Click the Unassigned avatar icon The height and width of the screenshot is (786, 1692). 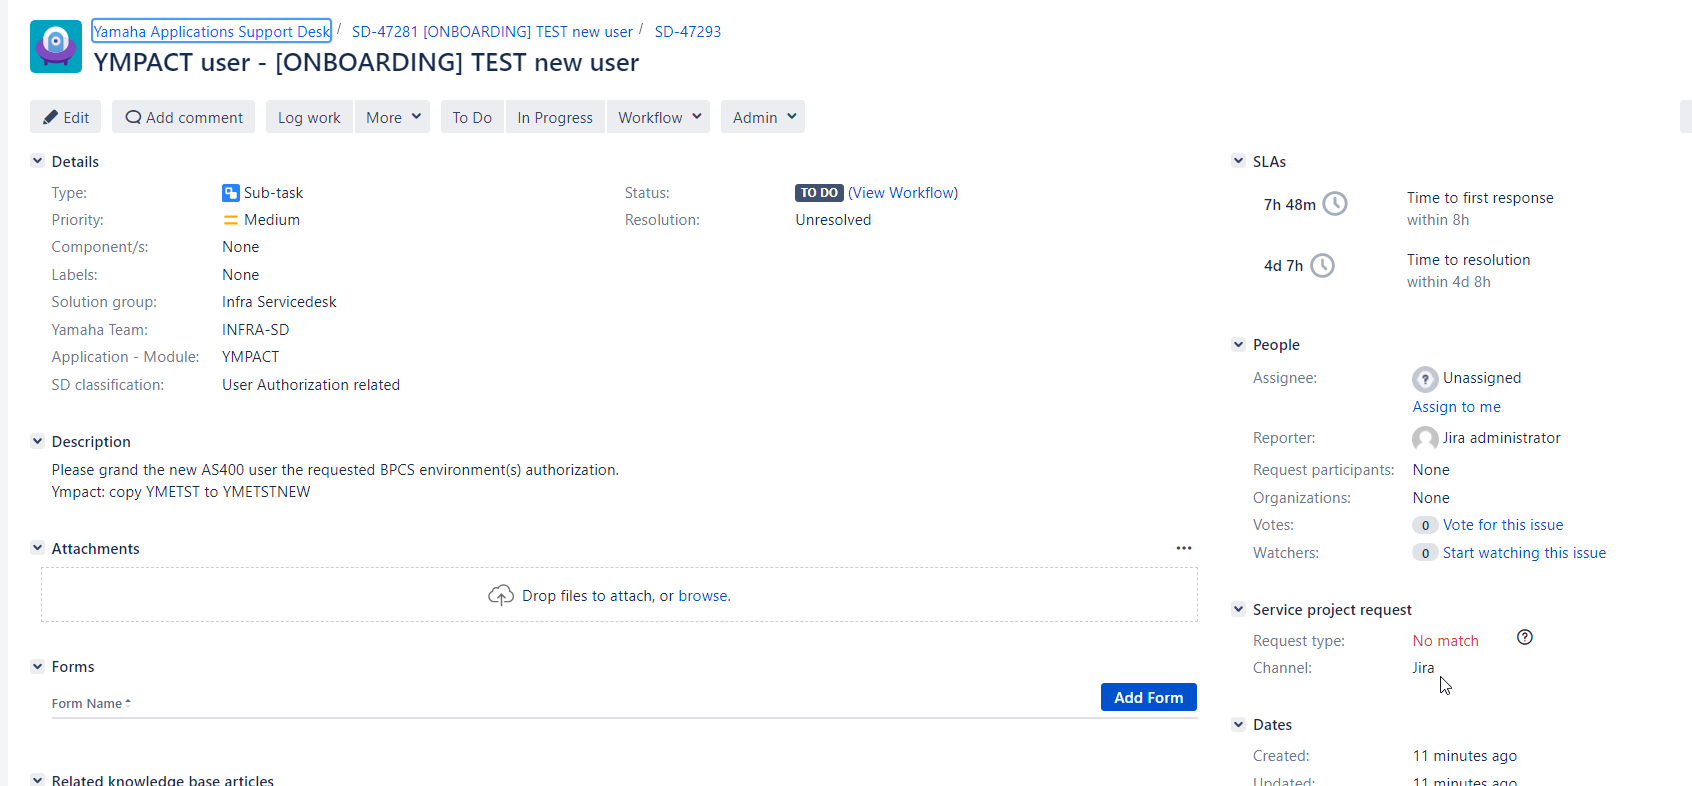pyautogui.click(x=1425, y=379)
